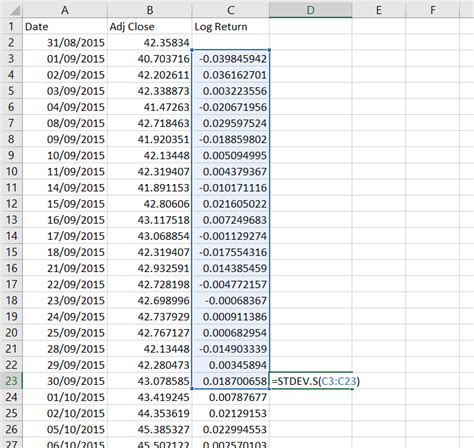The image size is (474, 448).
Task: Click cell with value 42.280473
Action: tap(150, 365)
